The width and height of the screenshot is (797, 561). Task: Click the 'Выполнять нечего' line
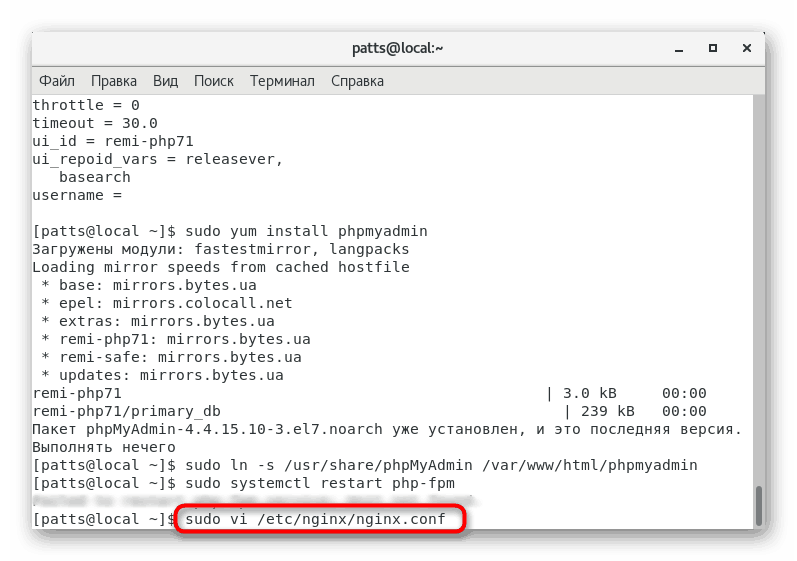pyautogui.click(x=104, y=448)
